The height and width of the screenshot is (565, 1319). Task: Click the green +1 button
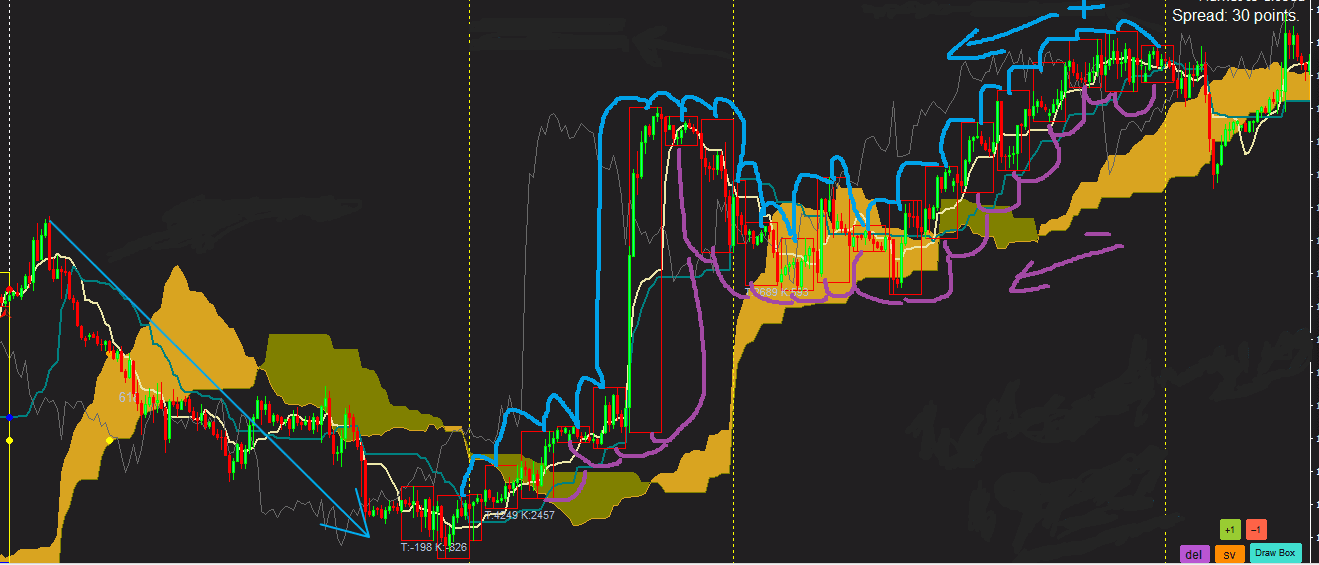1230,529
